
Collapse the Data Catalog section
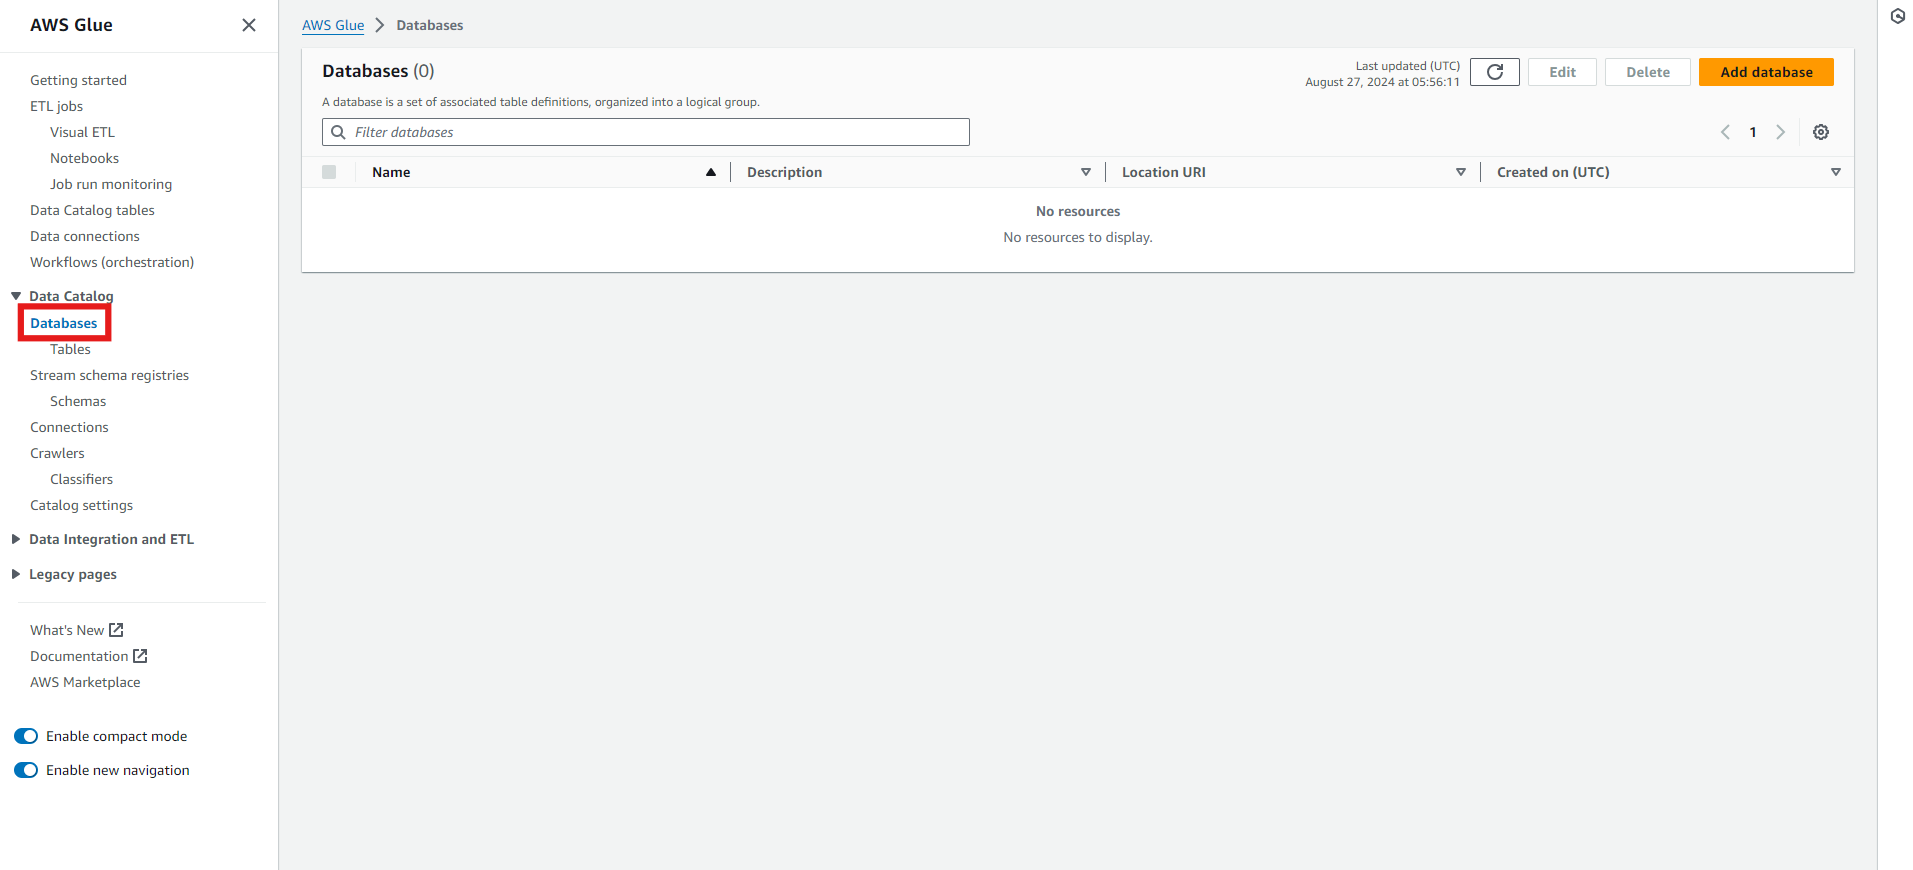coord(16,296)
